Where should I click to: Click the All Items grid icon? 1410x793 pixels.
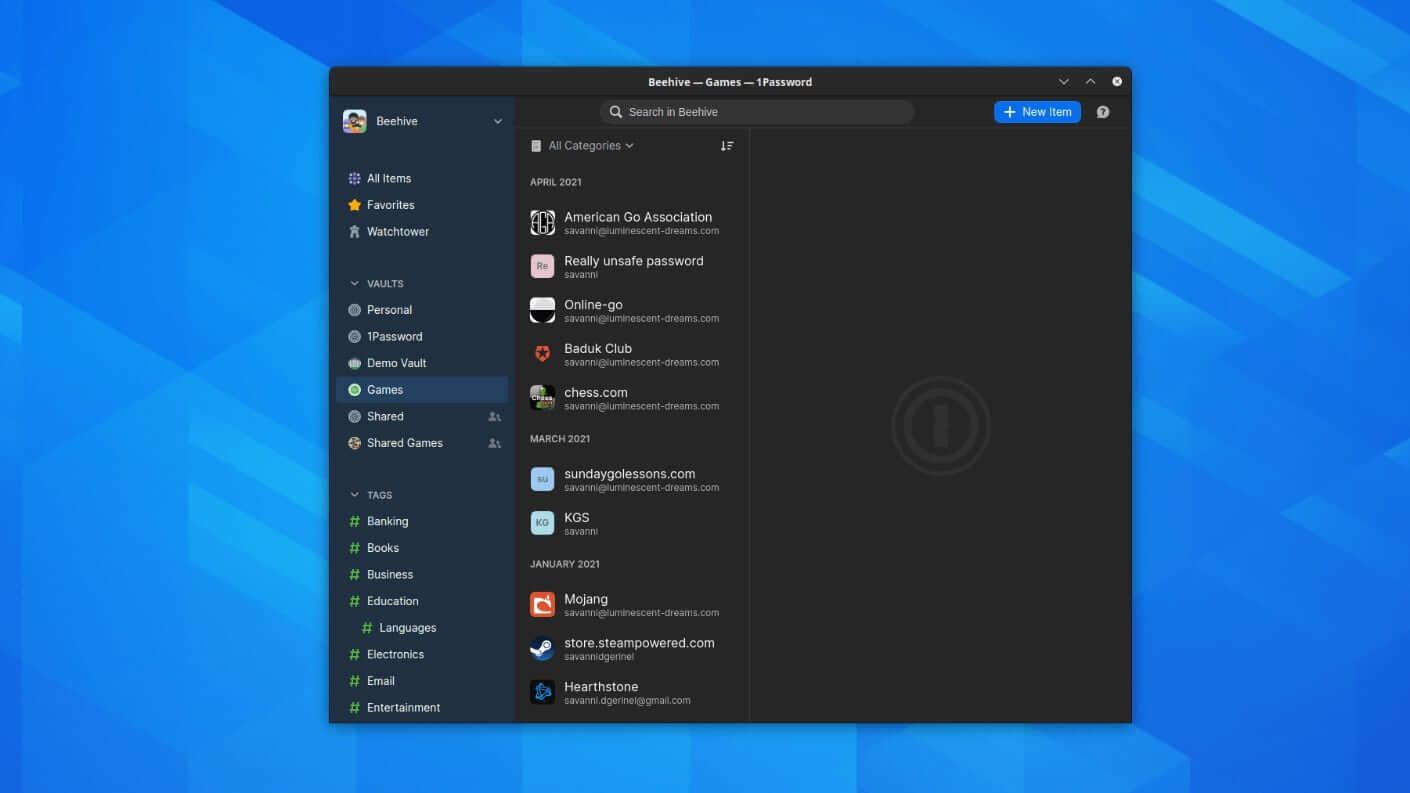tap(354, 178)
